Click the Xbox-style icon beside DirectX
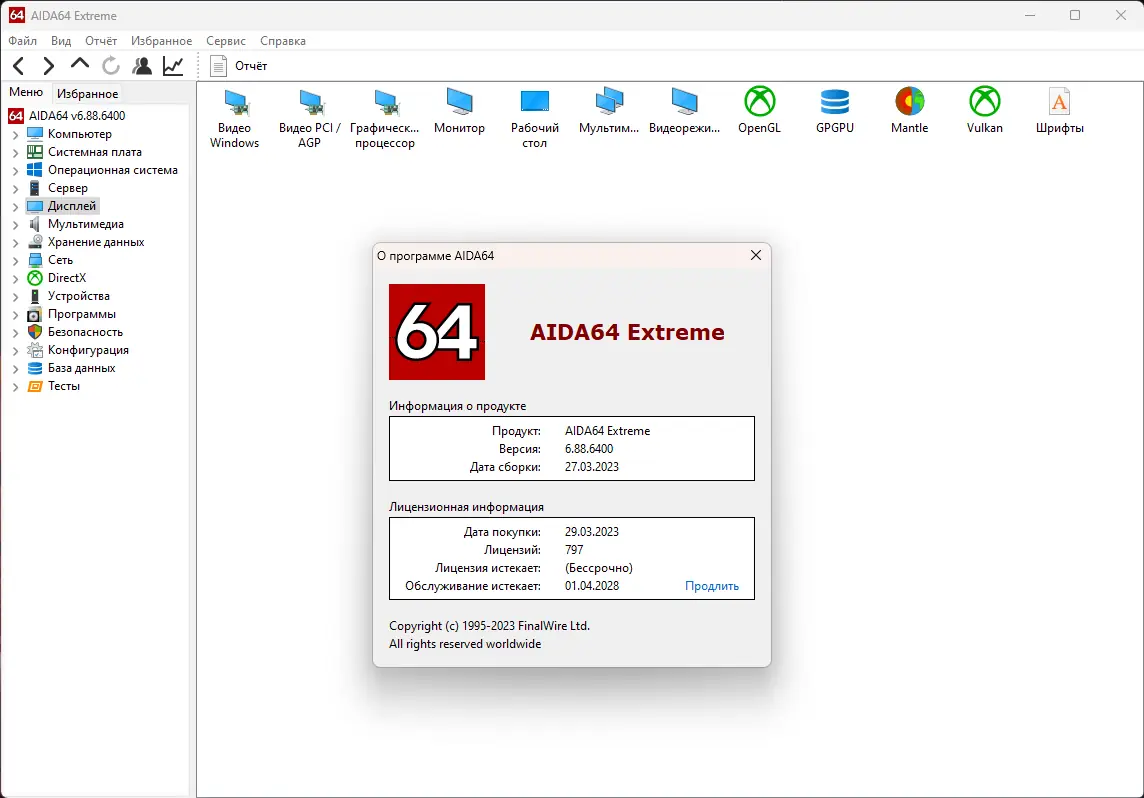Screen dimensions: 1144x798 tap(34, 278)
